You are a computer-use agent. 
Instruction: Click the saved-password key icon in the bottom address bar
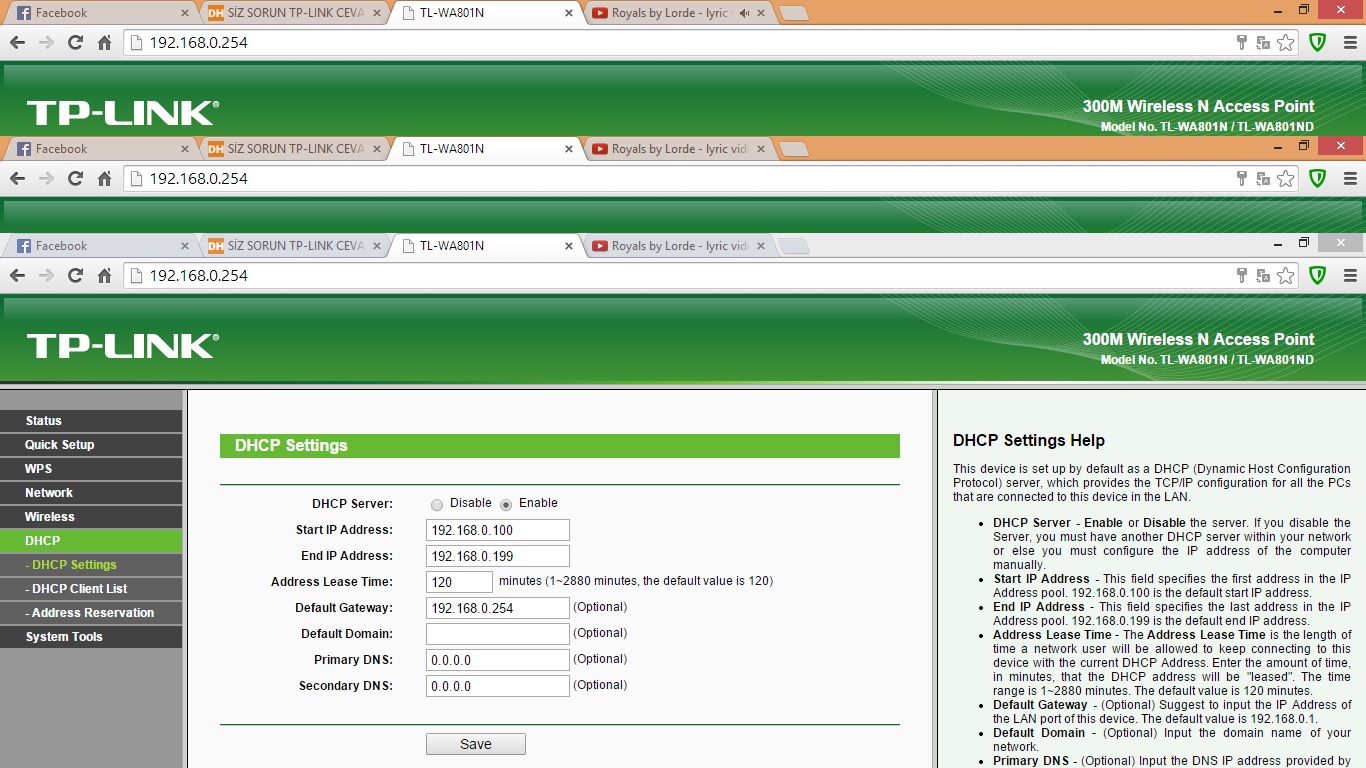tap(1242, 276)
